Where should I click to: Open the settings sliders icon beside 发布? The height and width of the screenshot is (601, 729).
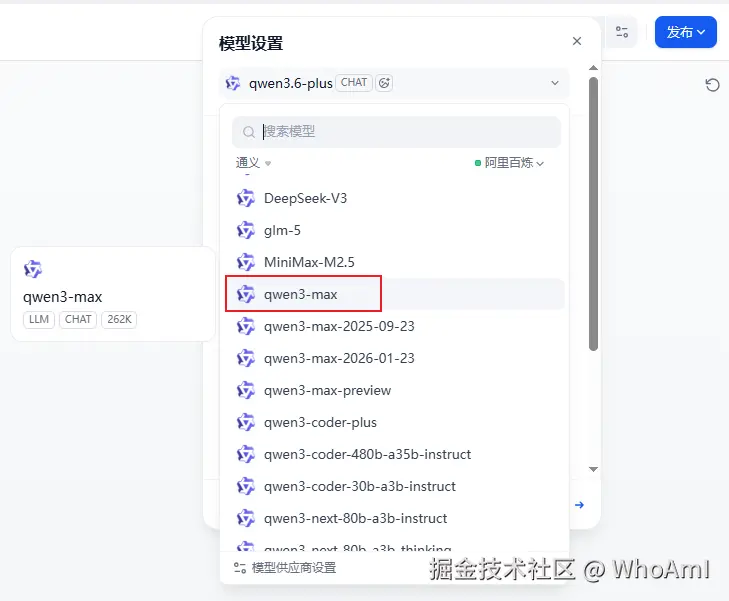point(622,32)
